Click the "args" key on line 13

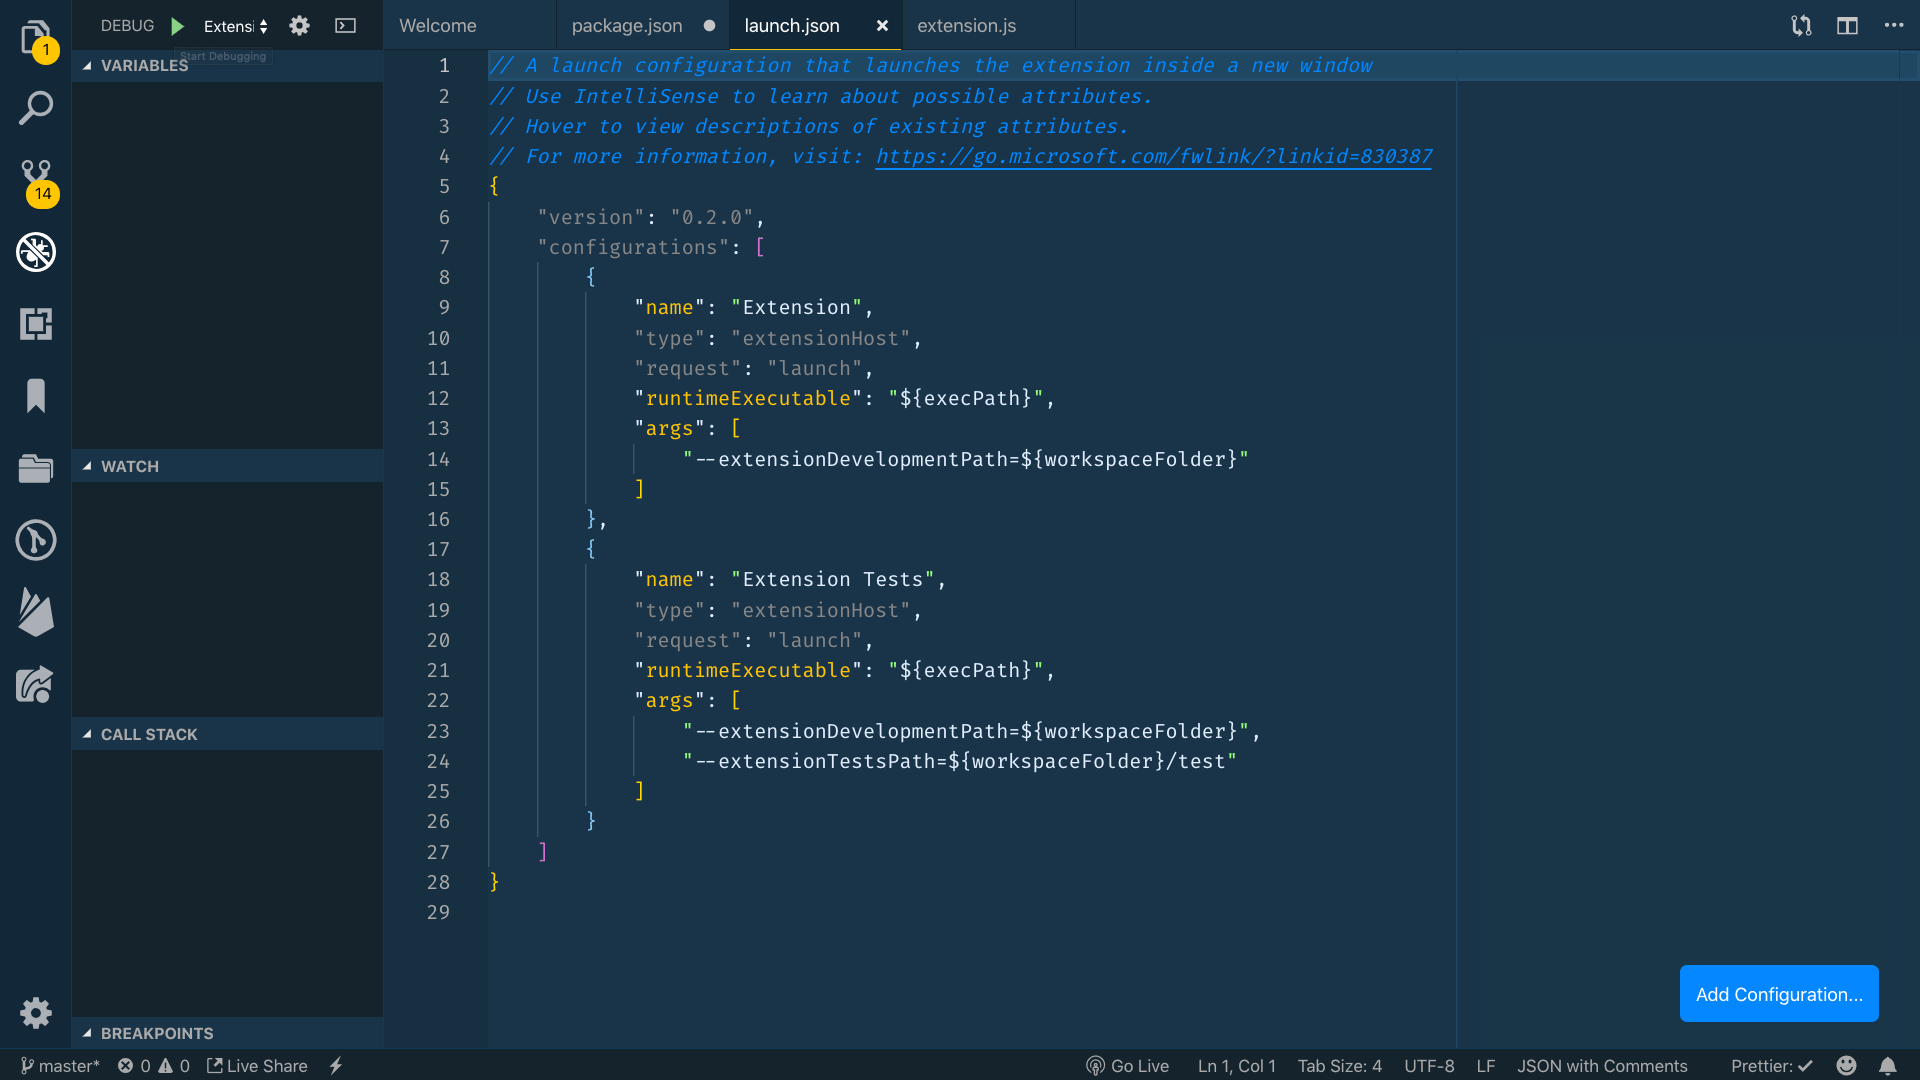tap(669, 428)
